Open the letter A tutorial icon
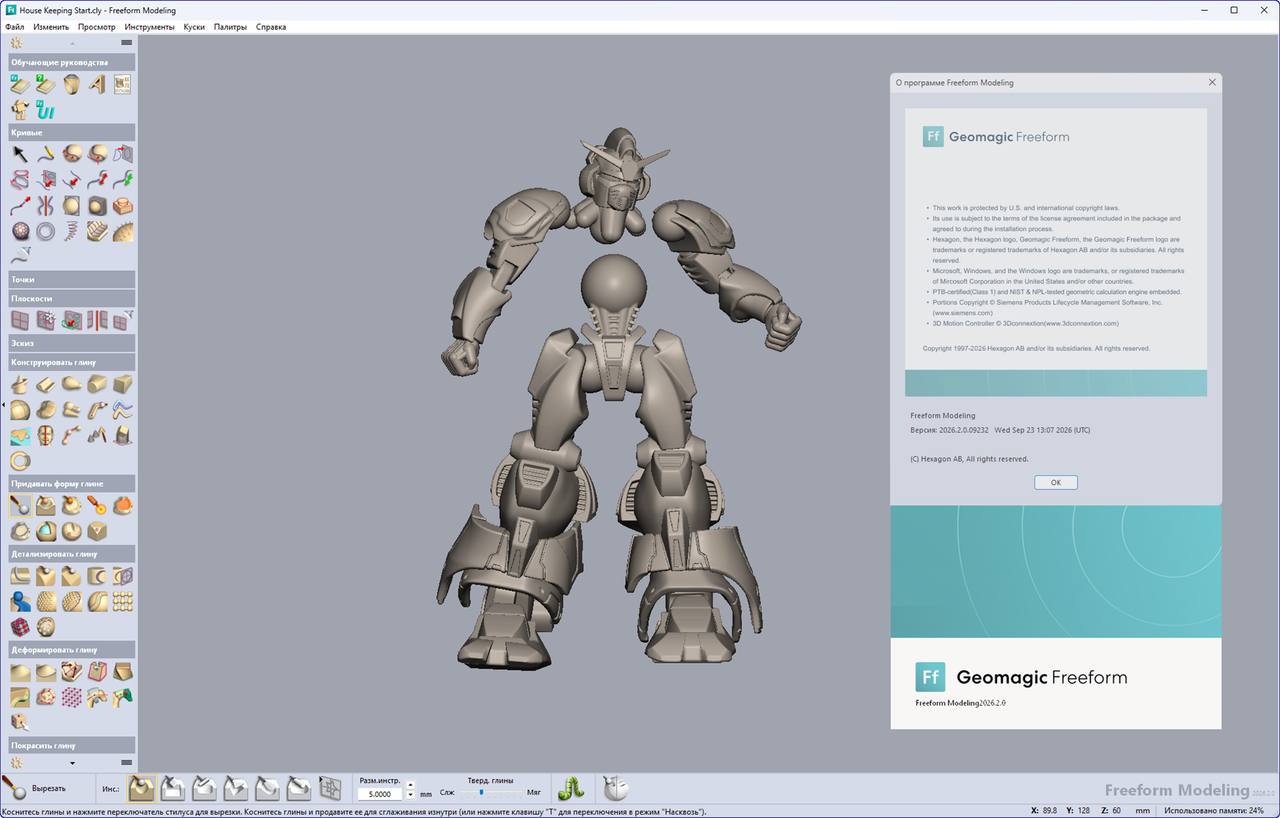 97,85
